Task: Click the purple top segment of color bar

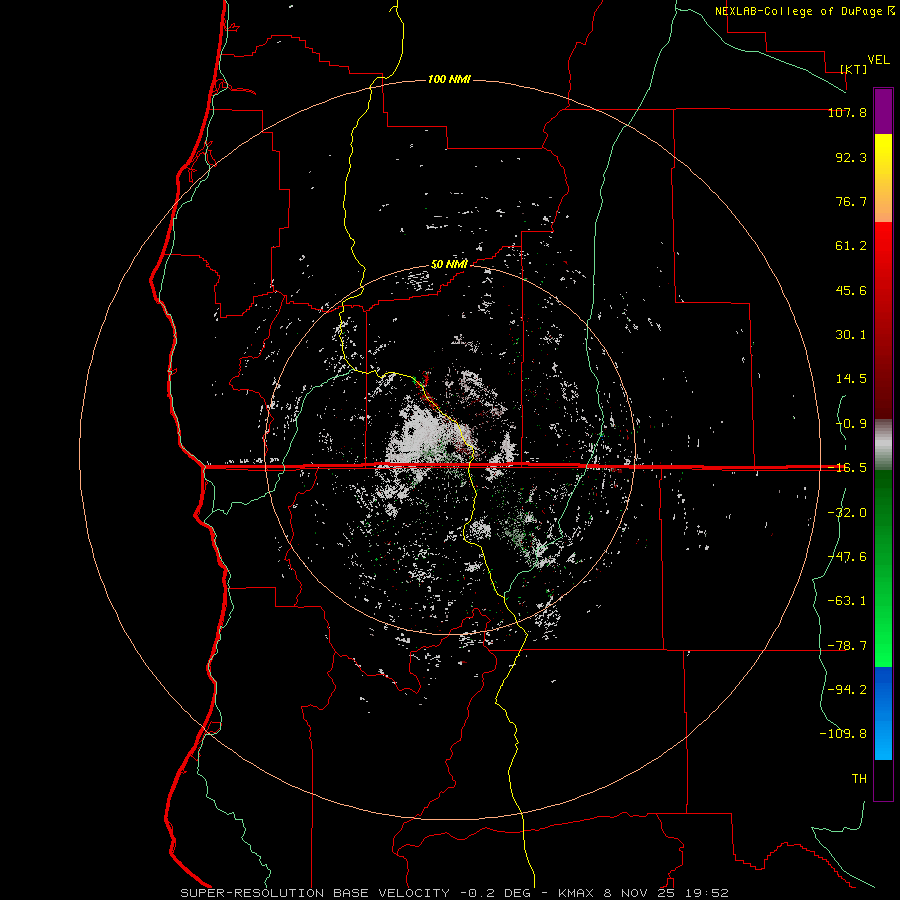Action: click(x=883, y=112)
